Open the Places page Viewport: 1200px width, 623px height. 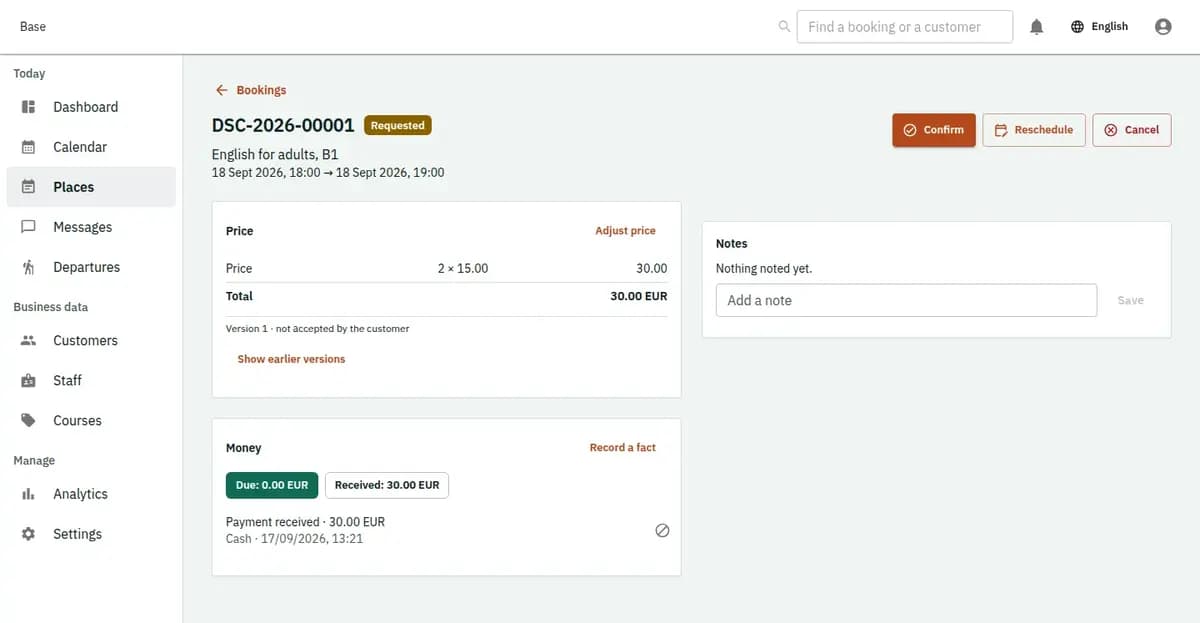coord(91,187)
